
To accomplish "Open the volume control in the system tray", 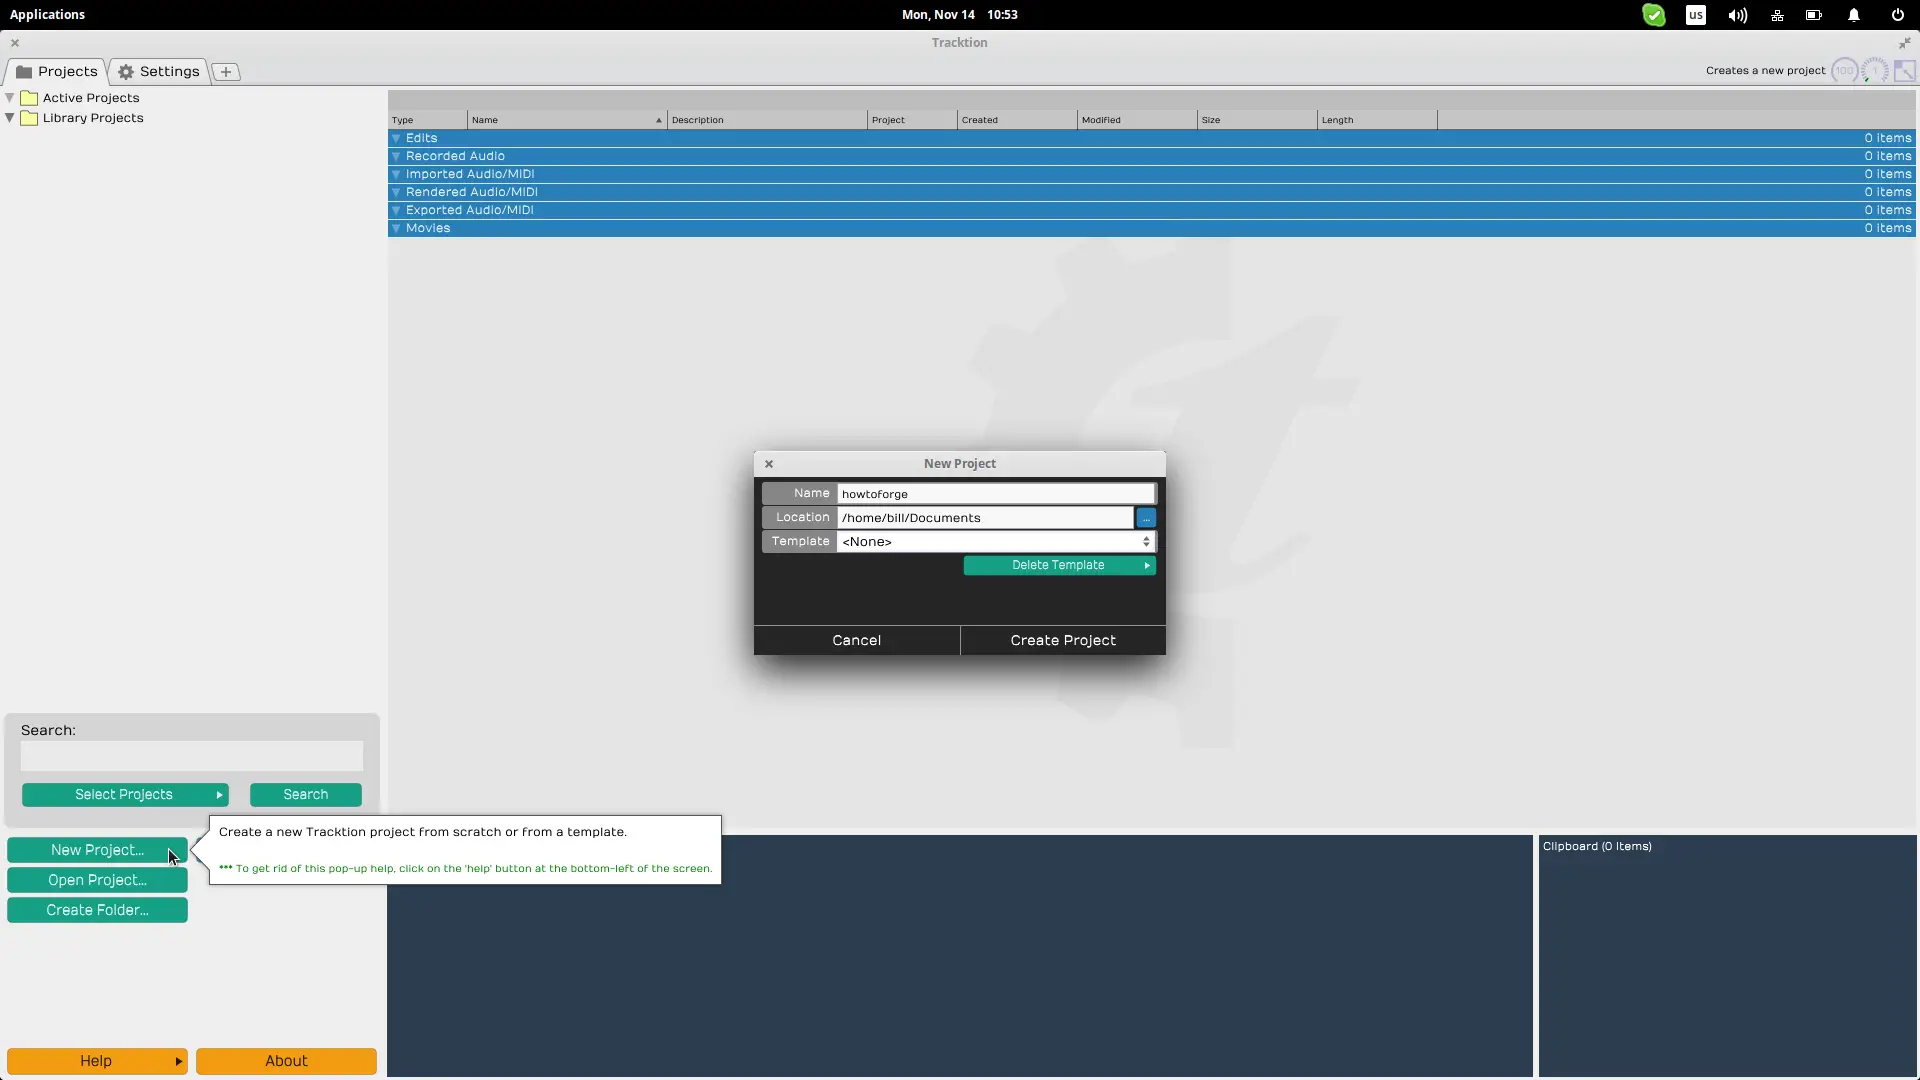I will pyautogui.click(x=1738, y=15).
